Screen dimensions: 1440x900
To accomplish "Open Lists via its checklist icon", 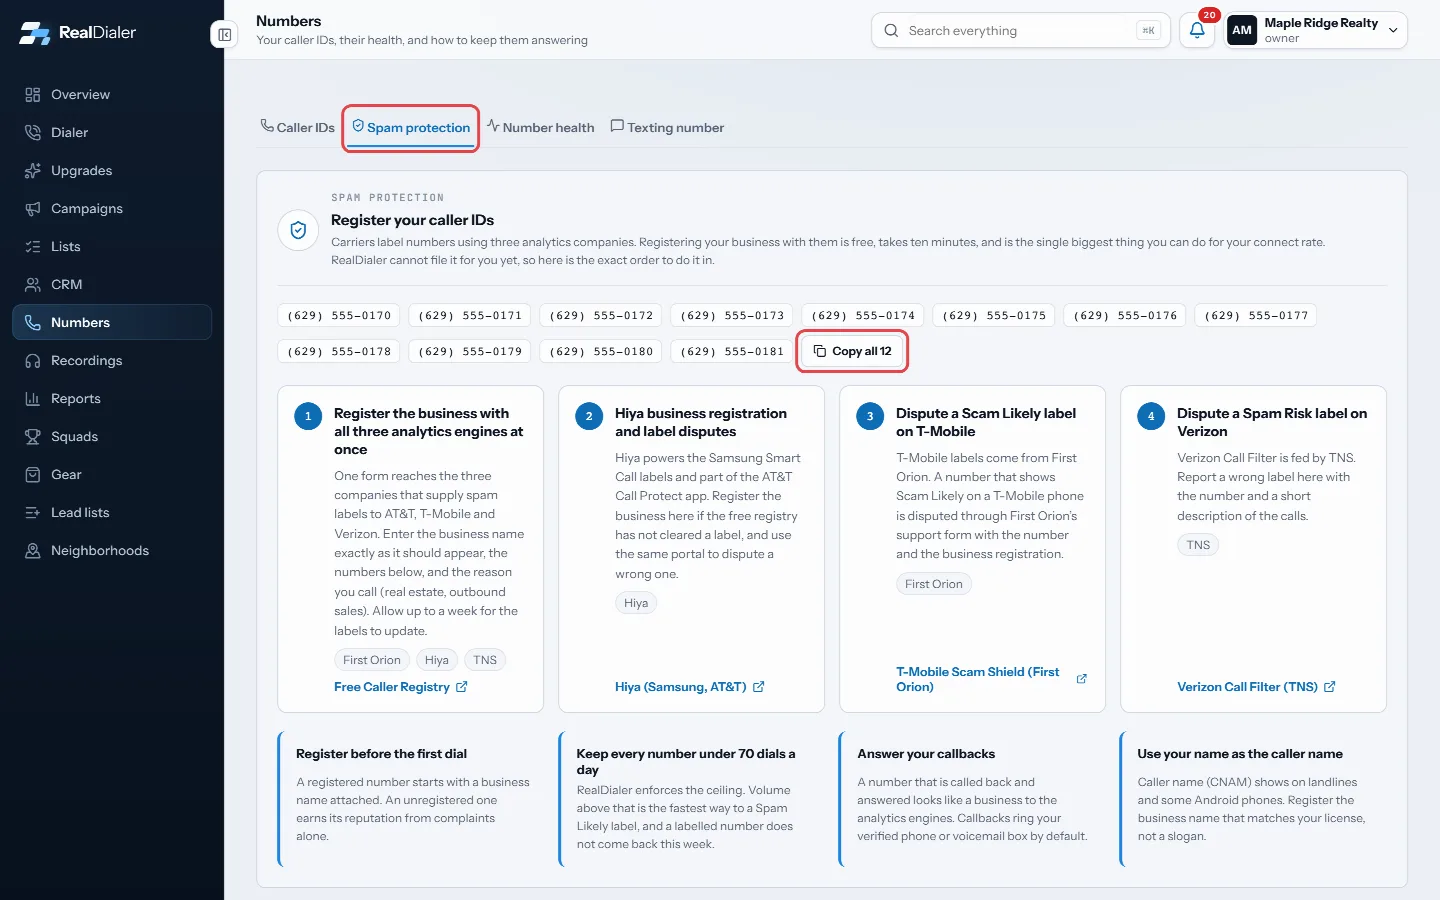I will (33, 247).
